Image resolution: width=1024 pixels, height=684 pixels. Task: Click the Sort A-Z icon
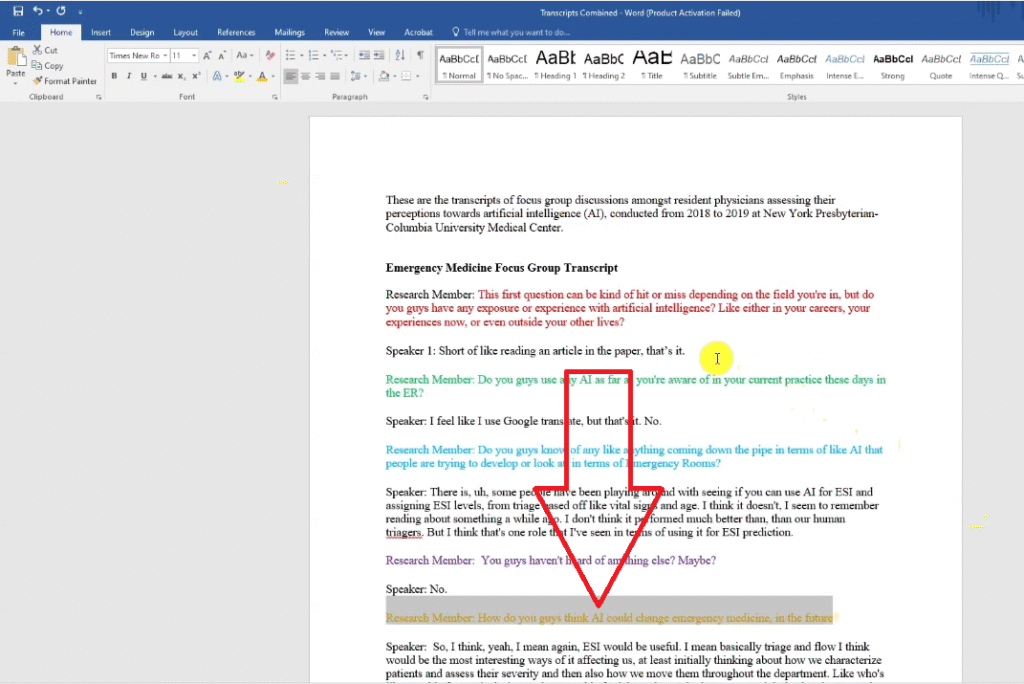click(x=400, y=56)
